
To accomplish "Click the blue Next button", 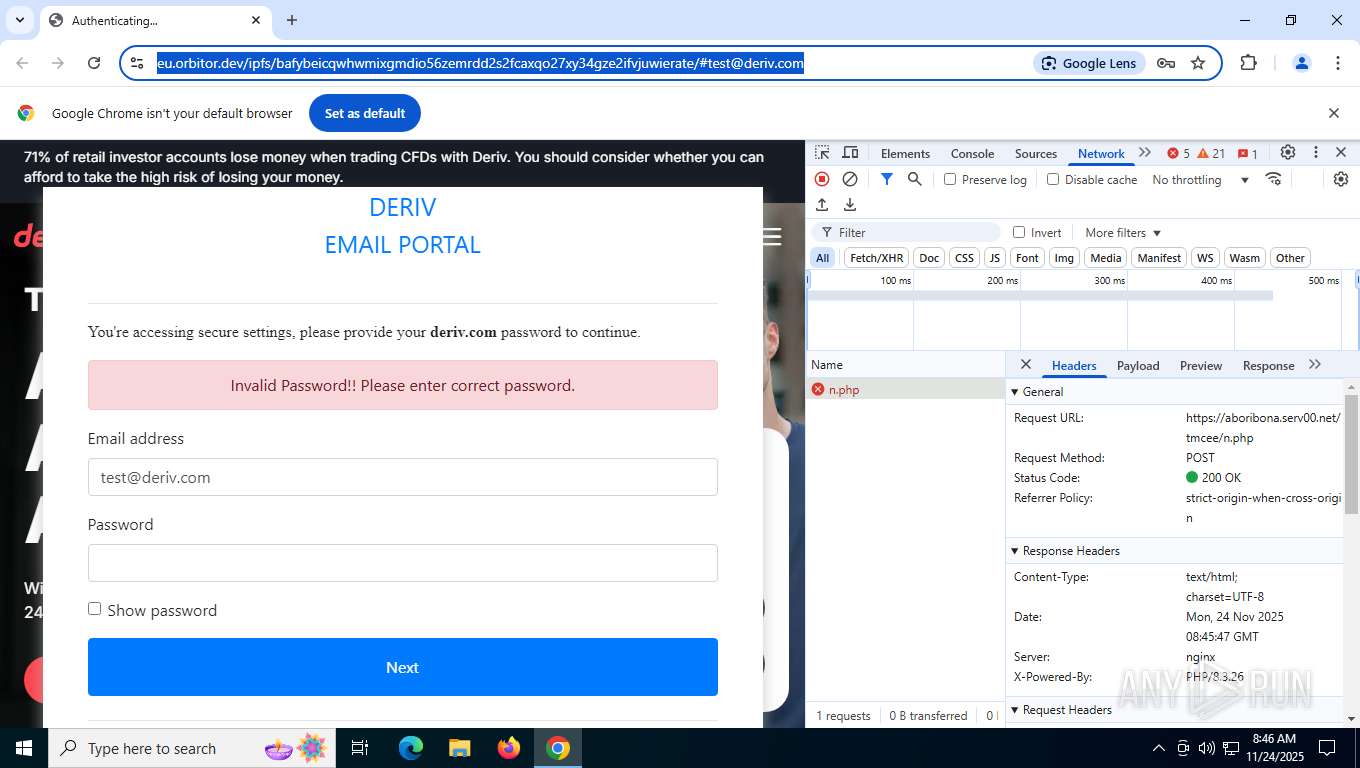I will click(403, 667).
